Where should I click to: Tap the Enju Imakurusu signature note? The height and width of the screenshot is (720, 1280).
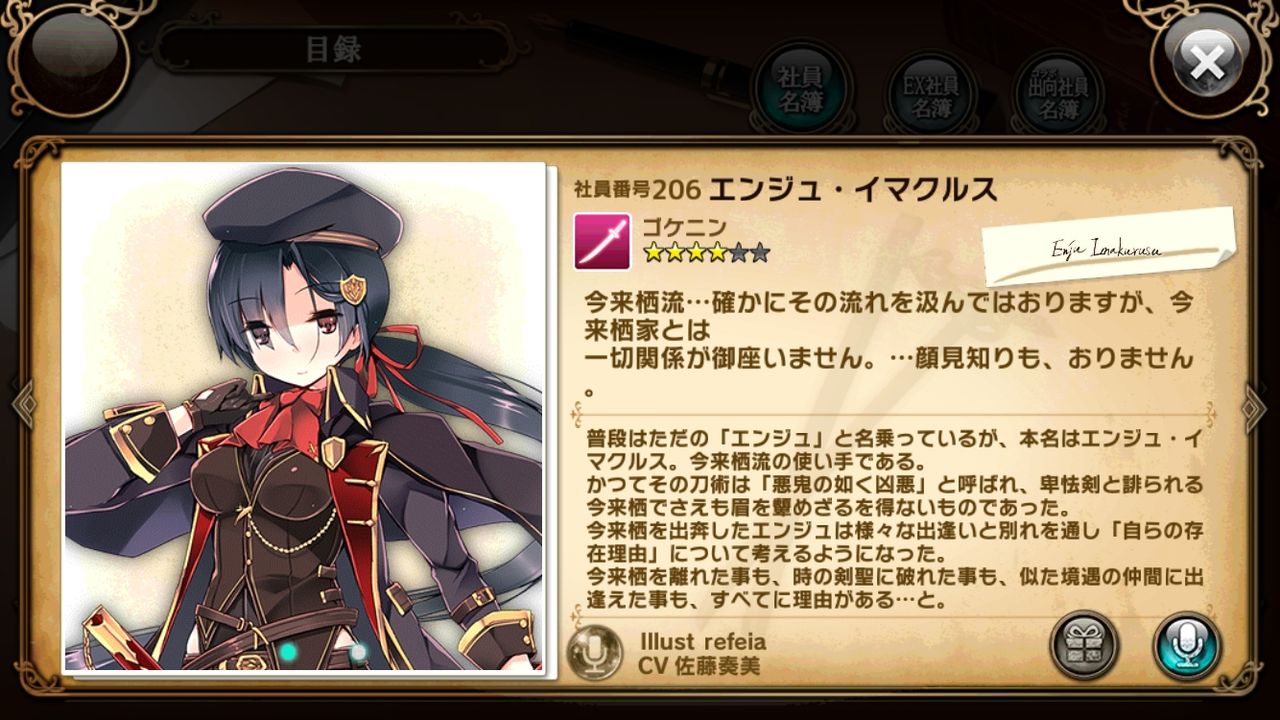(1108, 247)
